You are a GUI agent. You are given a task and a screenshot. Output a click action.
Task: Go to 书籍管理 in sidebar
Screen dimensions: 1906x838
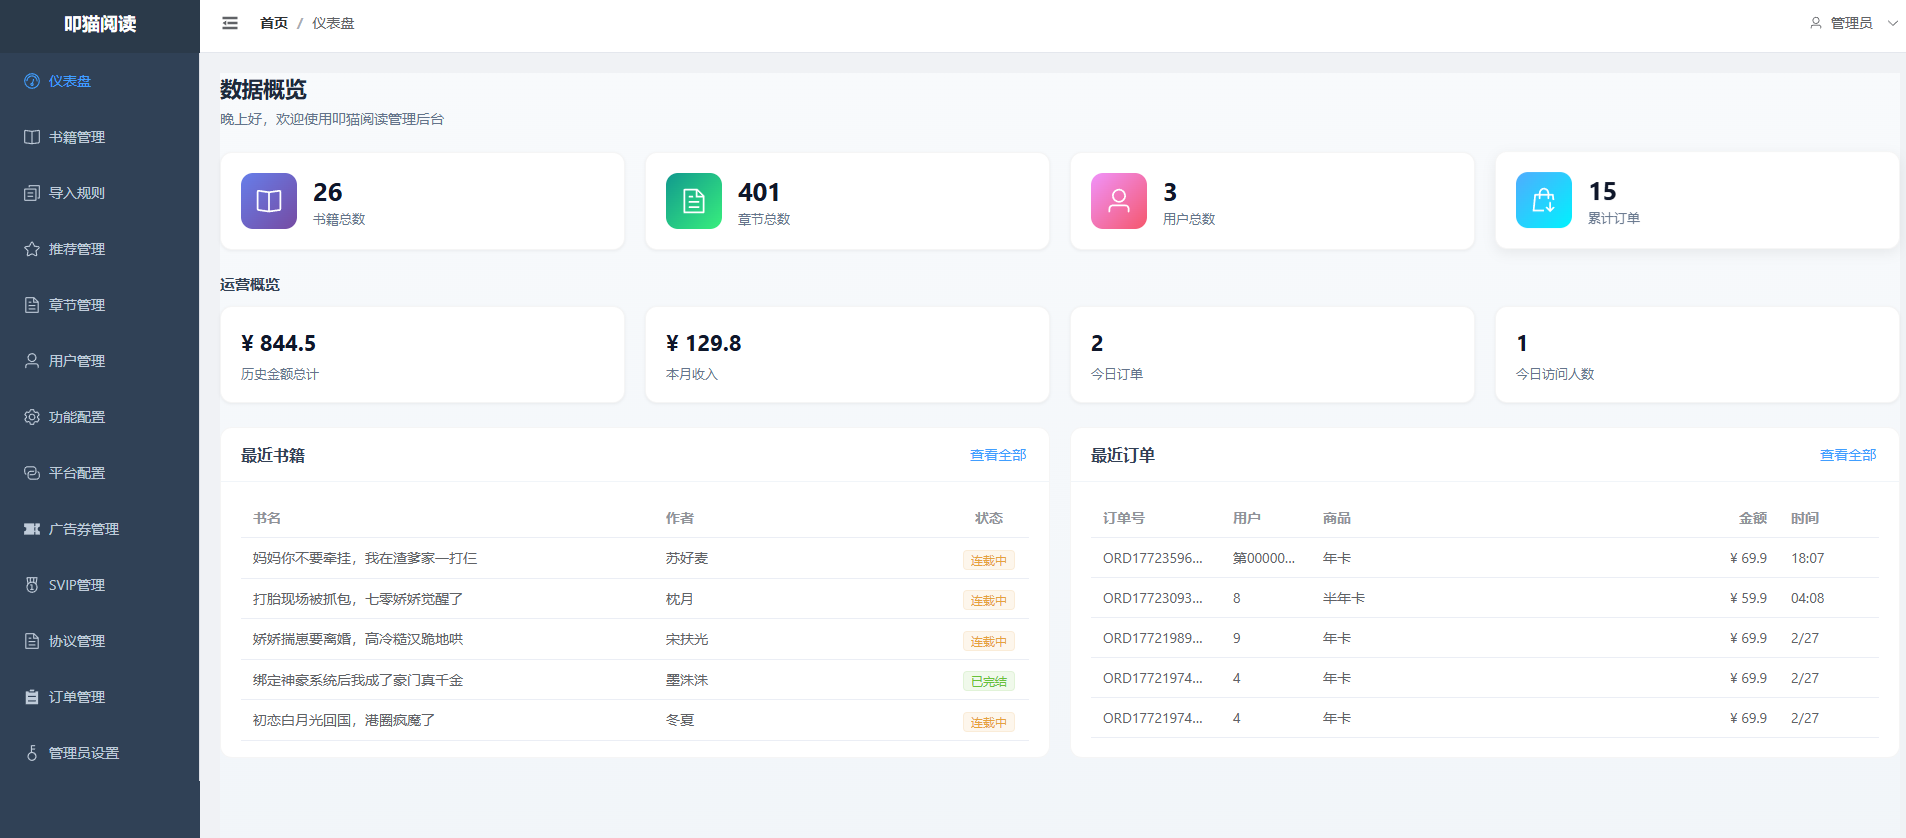[100, 137]
